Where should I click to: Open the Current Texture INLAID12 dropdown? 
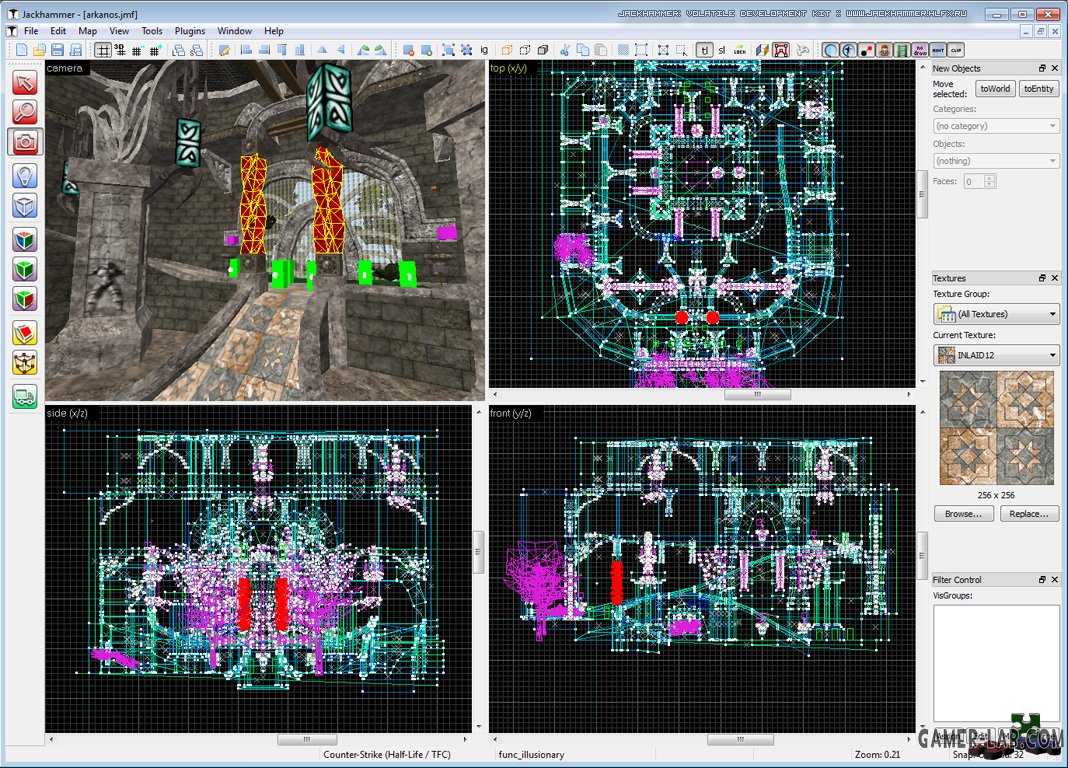[x=995, y=355]
